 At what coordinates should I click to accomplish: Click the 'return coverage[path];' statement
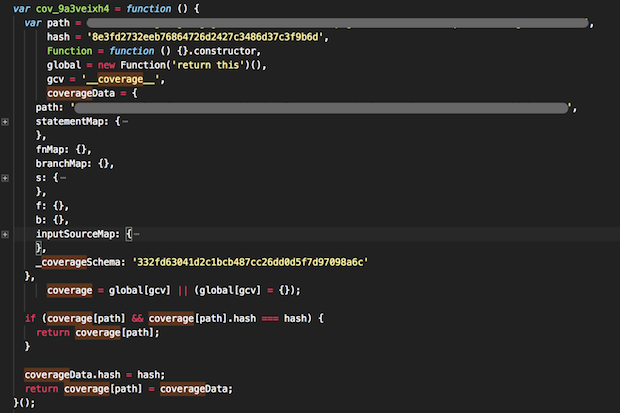click(98, 333)
